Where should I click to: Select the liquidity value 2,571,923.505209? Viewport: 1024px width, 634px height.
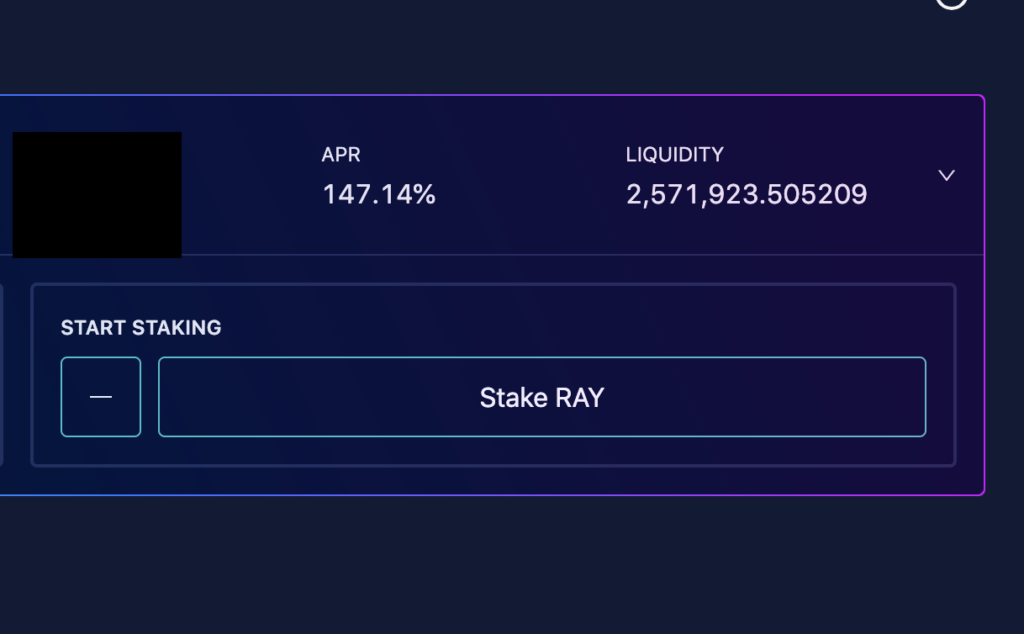click(746, 195)
